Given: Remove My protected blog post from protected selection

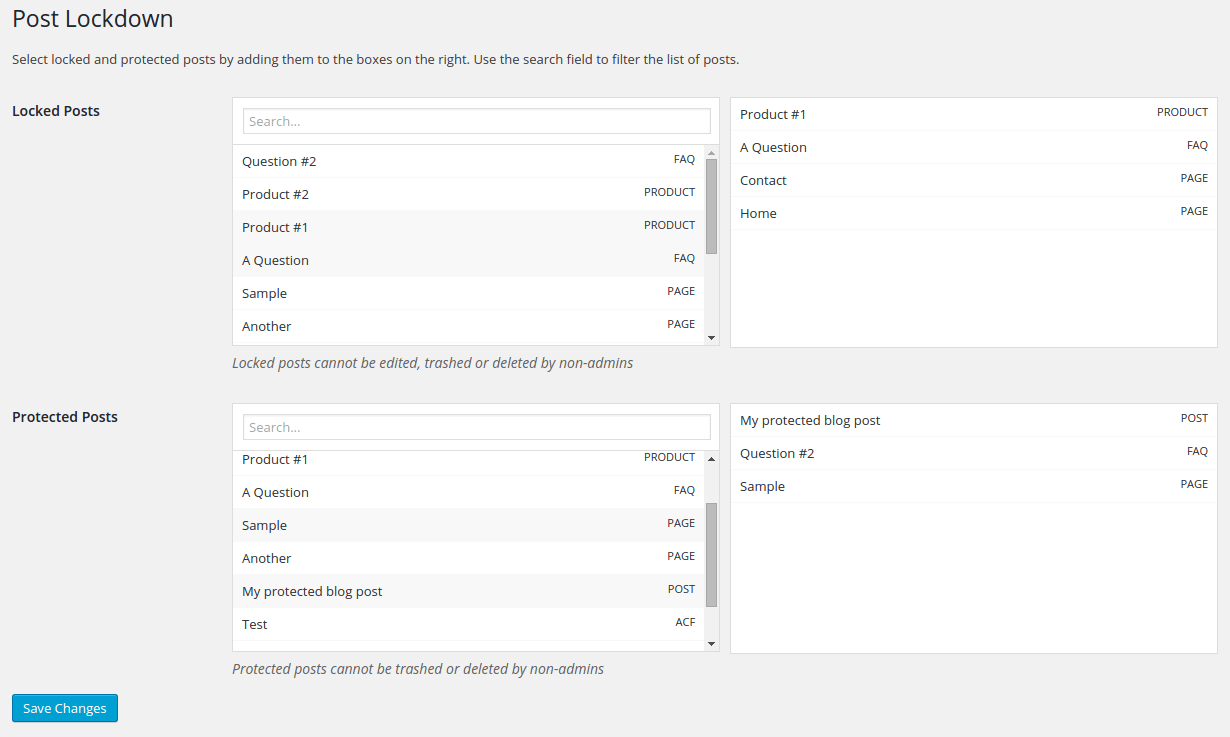Looking at the screenshot, I should pyautogui.click(x=974, y=420).
